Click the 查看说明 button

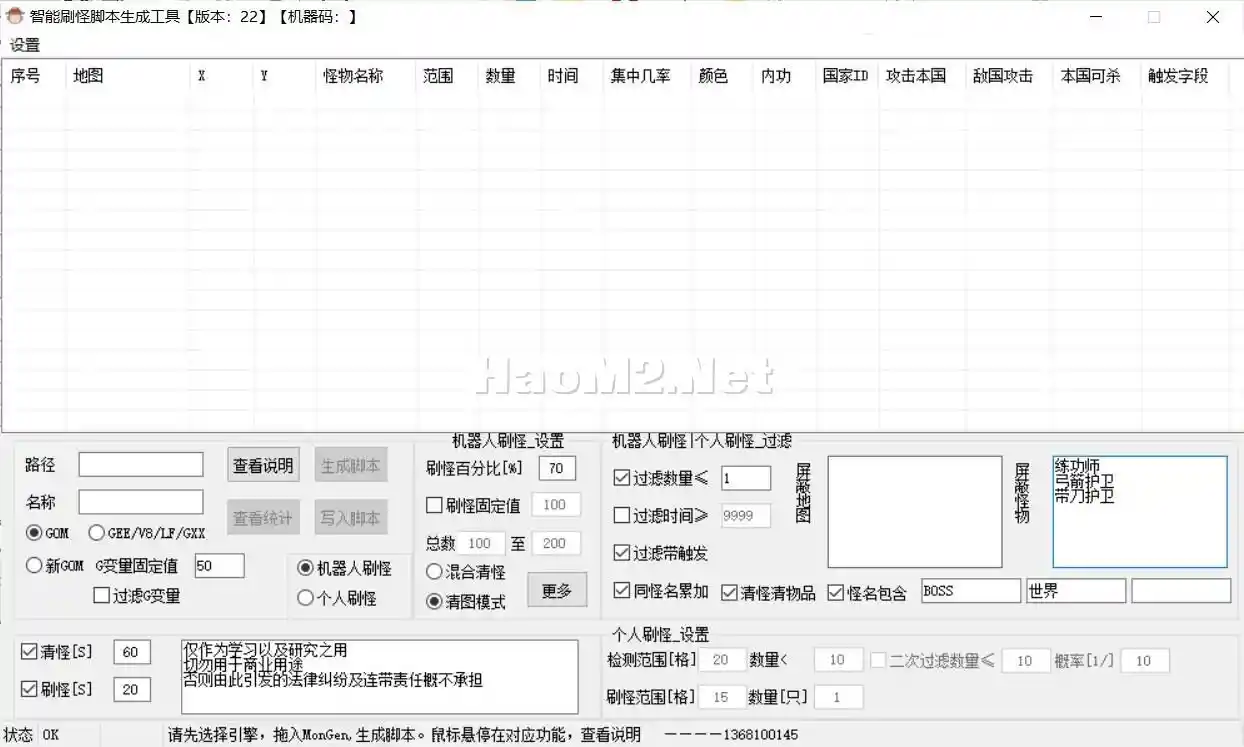[x=264, y=465]
